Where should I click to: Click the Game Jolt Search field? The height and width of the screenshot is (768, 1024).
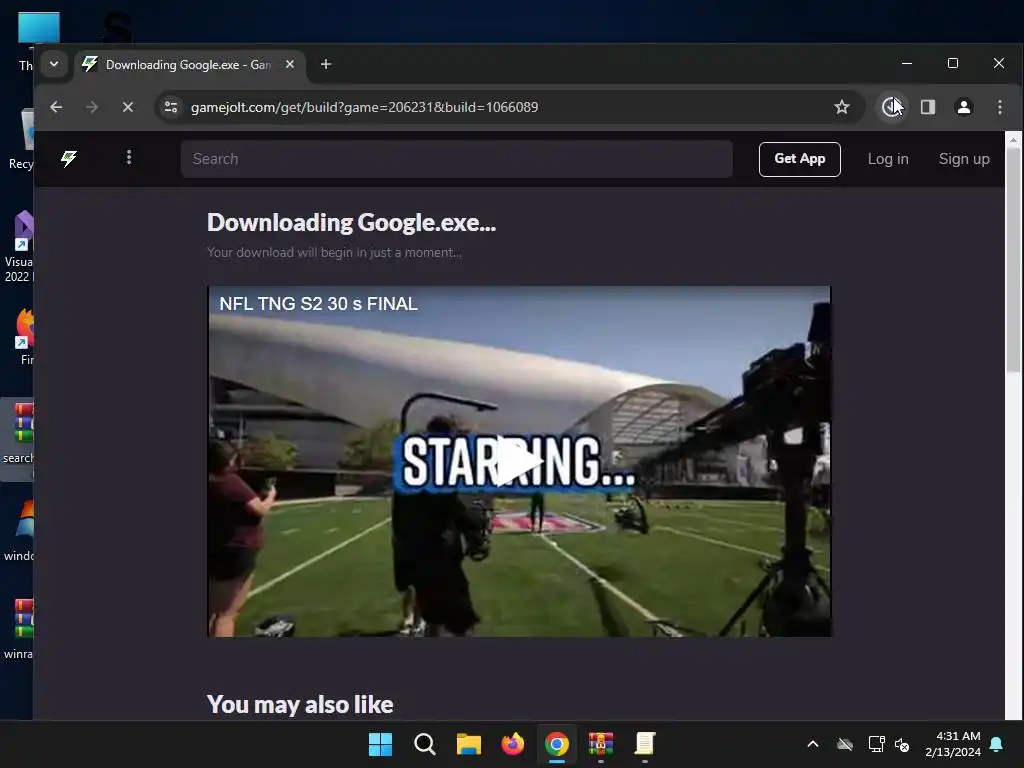456,159
